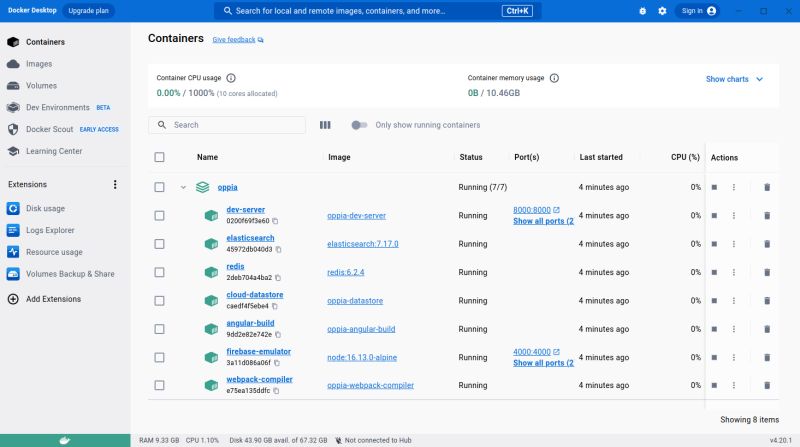Show all ports for firebase-emulator
800x447 pixels.
click(543, 363)
